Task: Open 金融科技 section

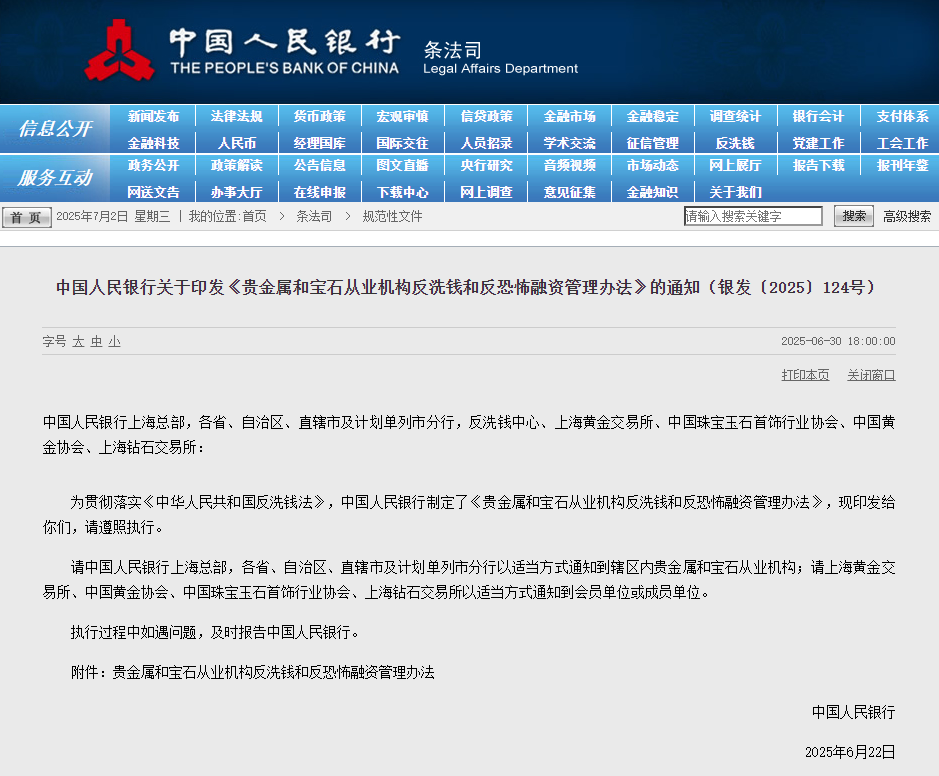Action: [153, 143]
